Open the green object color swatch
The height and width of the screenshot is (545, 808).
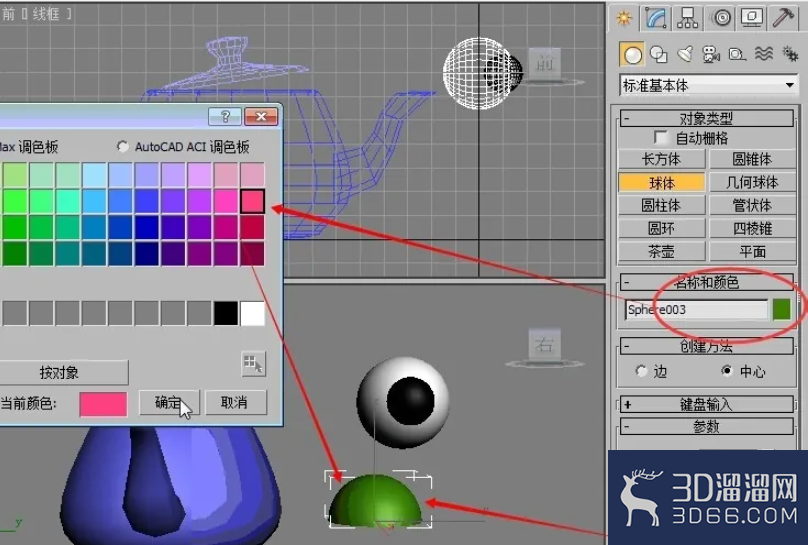[781, 310]
